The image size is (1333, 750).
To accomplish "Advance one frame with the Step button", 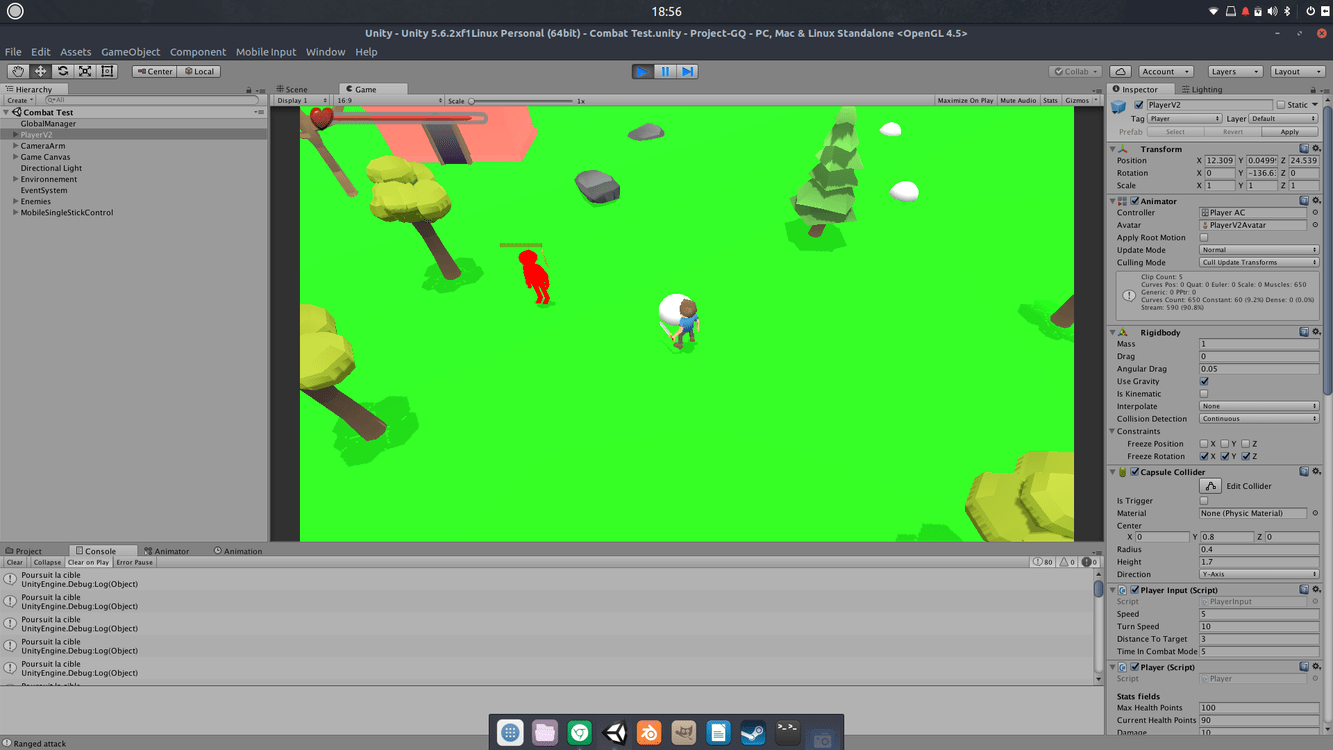I will (x=687, y=71).
